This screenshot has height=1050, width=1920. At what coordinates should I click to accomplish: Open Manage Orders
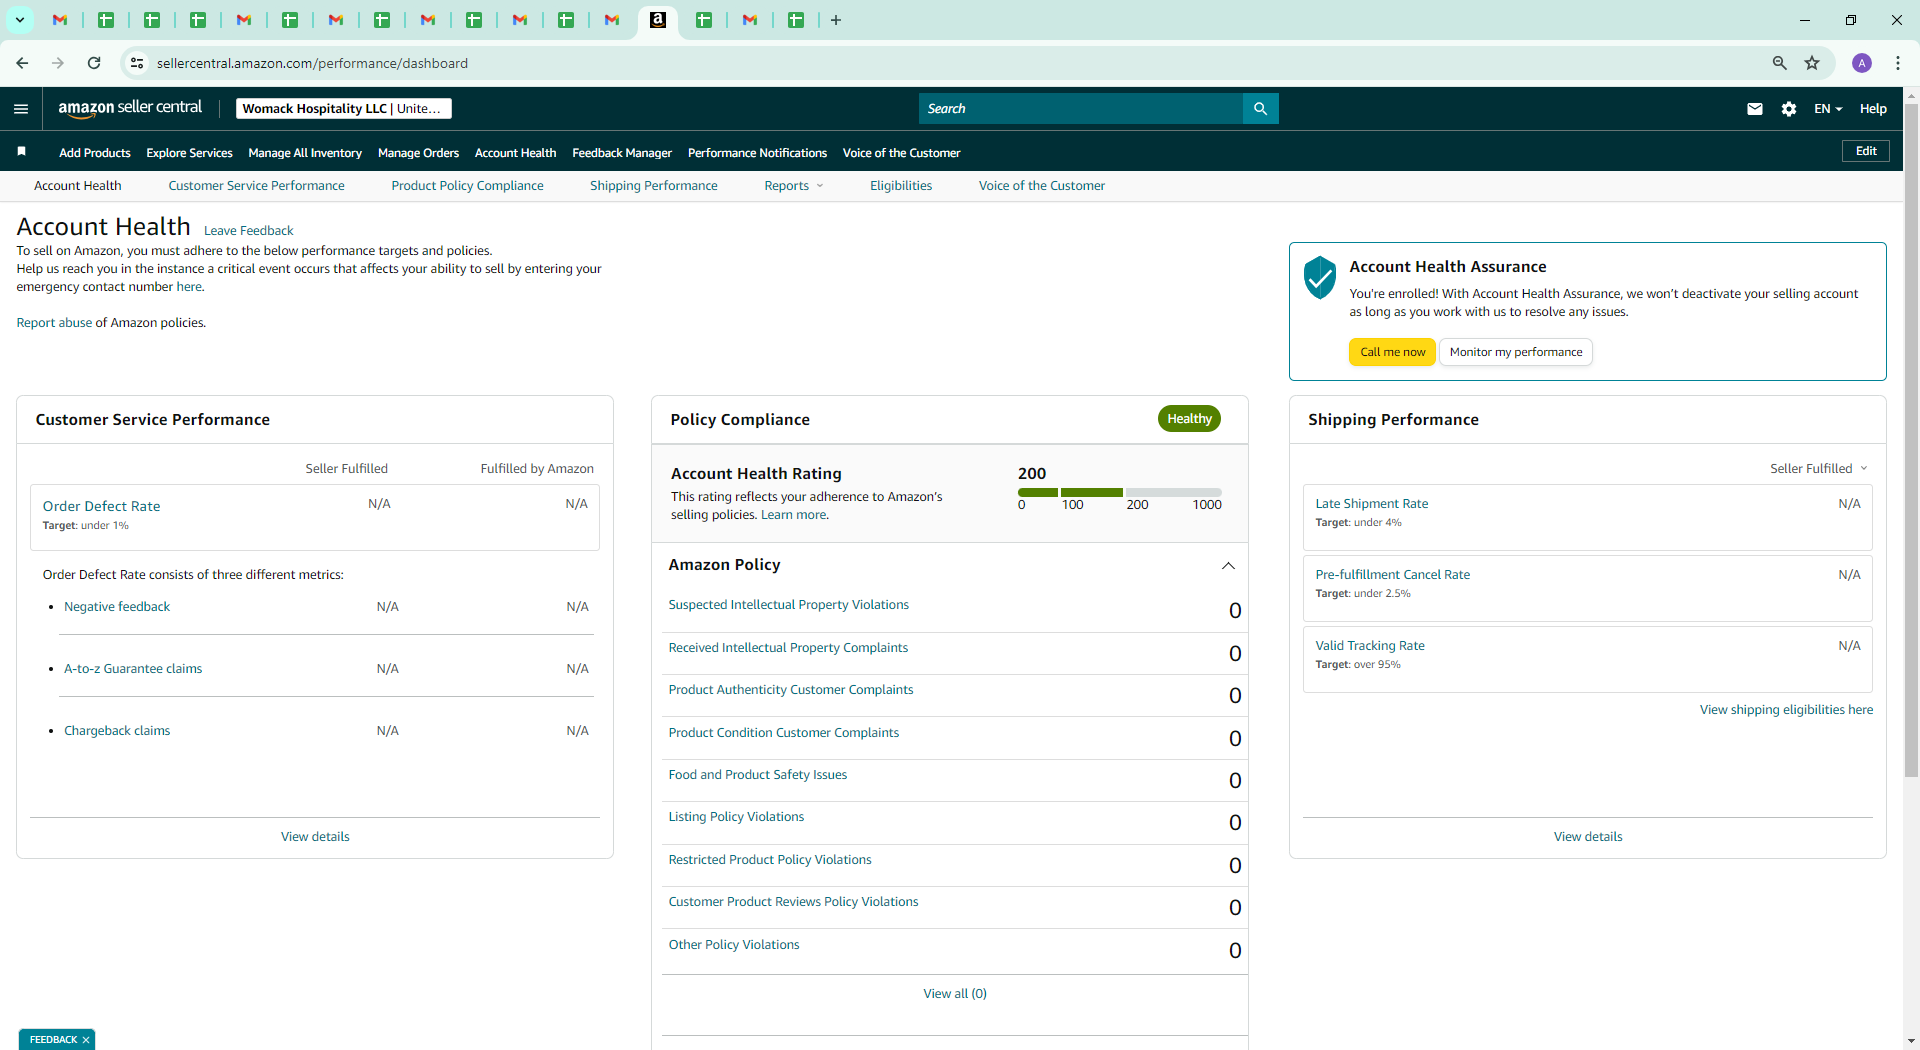pyautogui.click(x=418, y=153)
